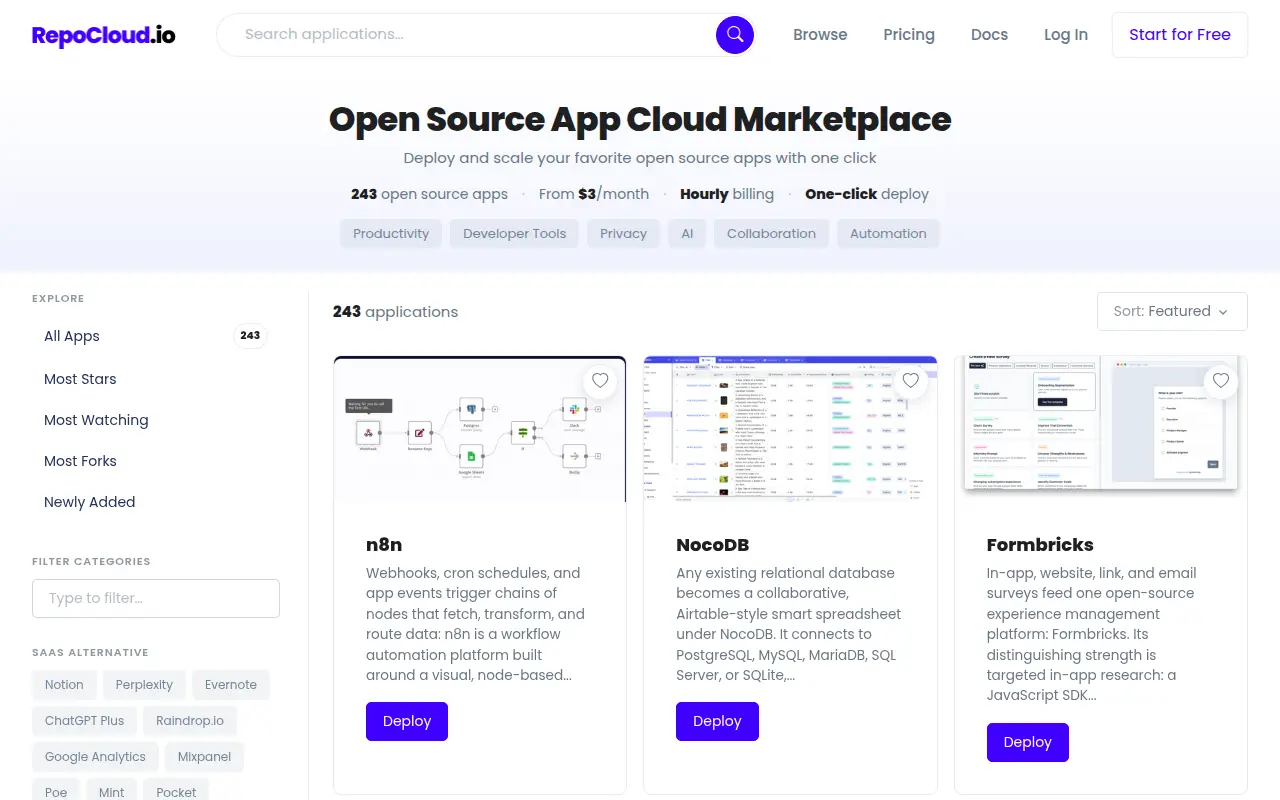Click the magnifier search button
1280x800 pixels.
734,35
